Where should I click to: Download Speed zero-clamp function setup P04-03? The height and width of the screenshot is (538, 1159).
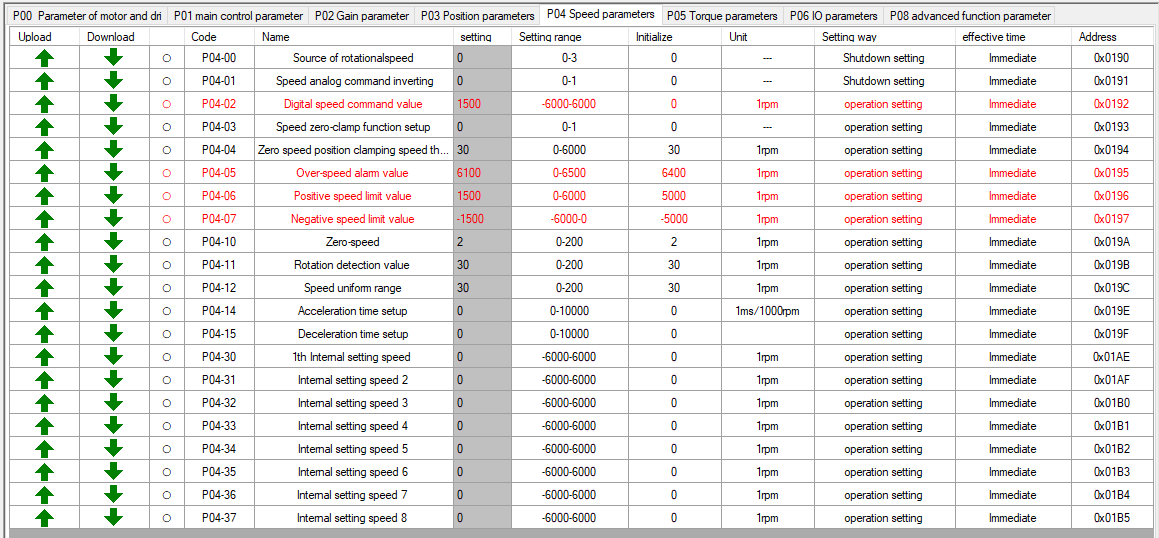pyautogui.click(x=113, y=127)
